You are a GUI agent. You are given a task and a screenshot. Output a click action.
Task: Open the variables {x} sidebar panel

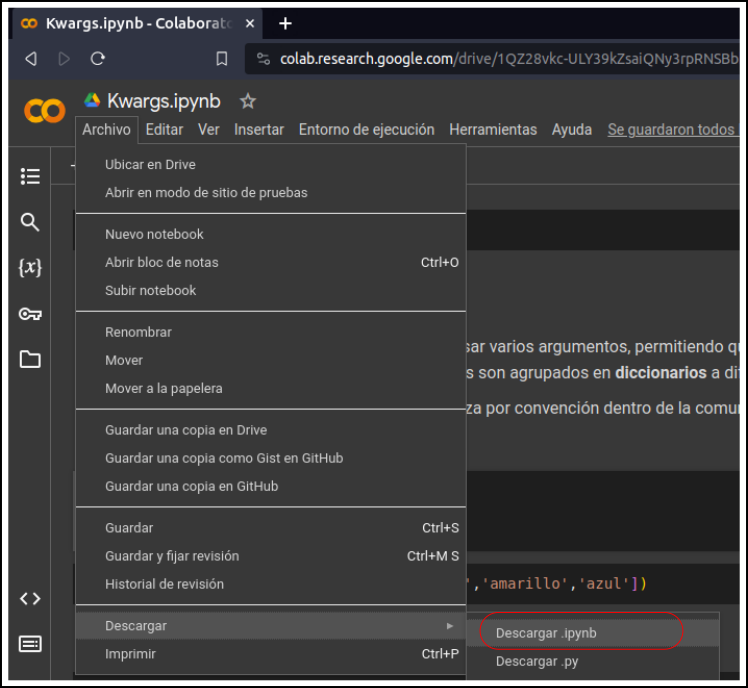pyautogui.click(x=30, y=267)
